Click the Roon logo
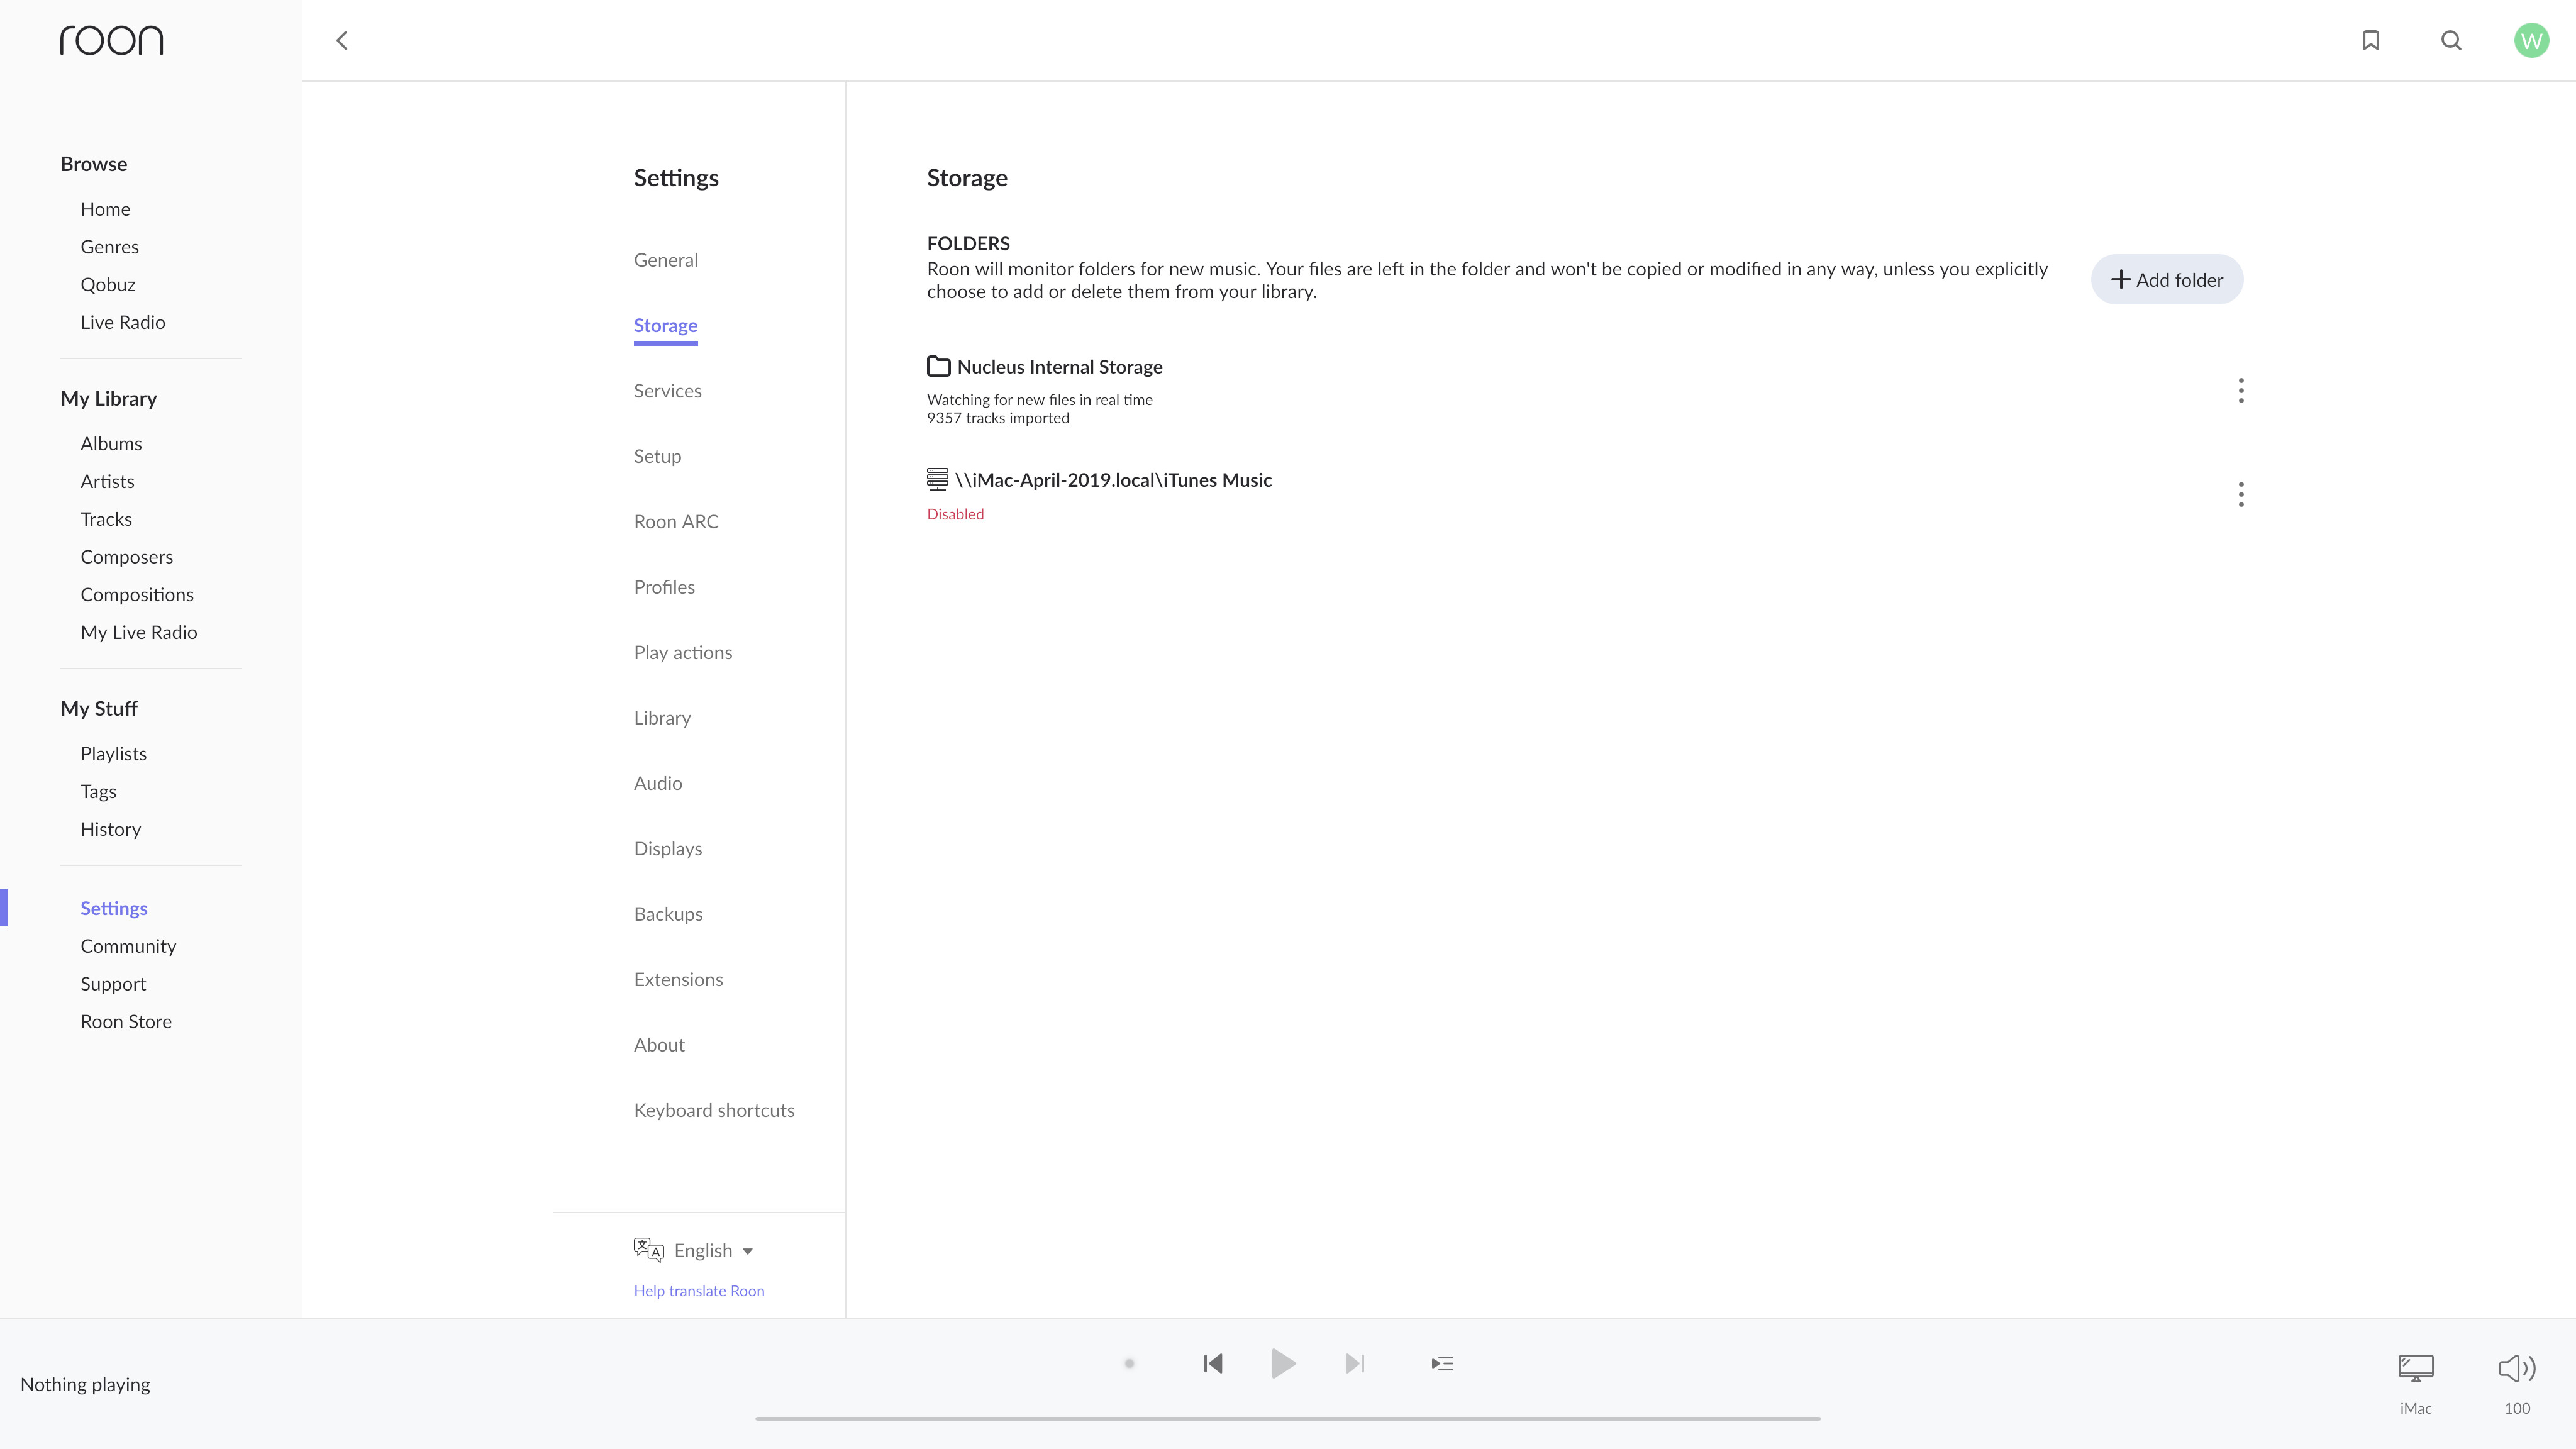 tap(111, 40)
